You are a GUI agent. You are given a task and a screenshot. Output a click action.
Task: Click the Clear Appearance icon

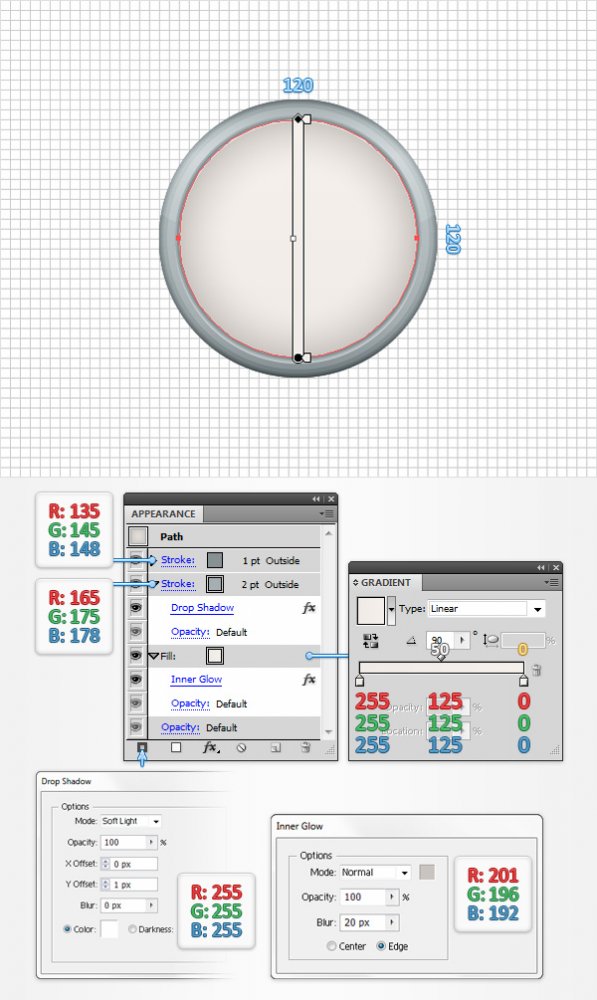(241, 747)
